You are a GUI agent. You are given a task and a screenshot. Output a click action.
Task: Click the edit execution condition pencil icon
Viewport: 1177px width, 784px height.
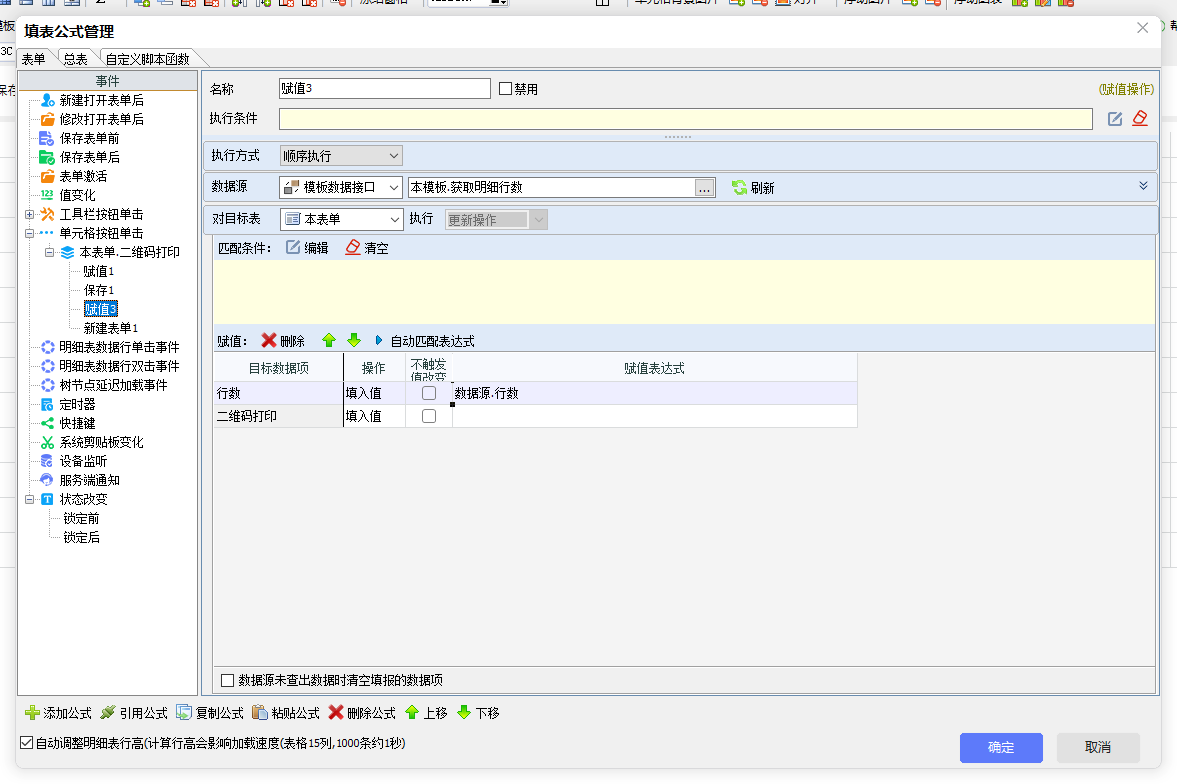1115,119
